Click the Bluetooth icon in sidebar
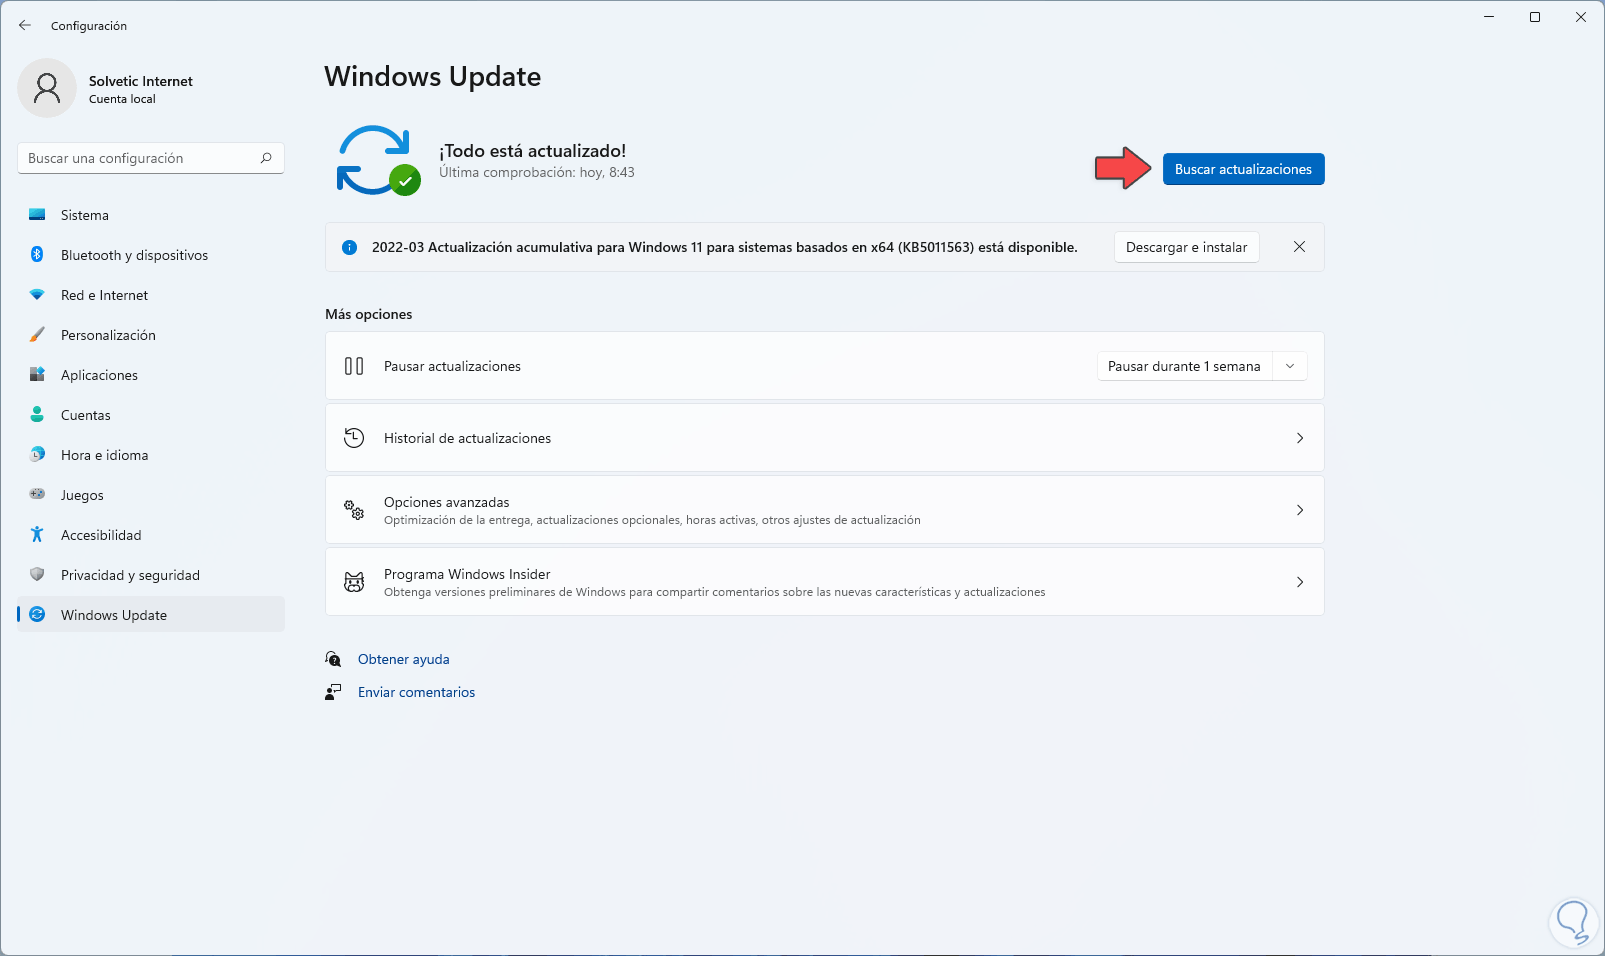1605x956 pixels. [x=37, y=255]
